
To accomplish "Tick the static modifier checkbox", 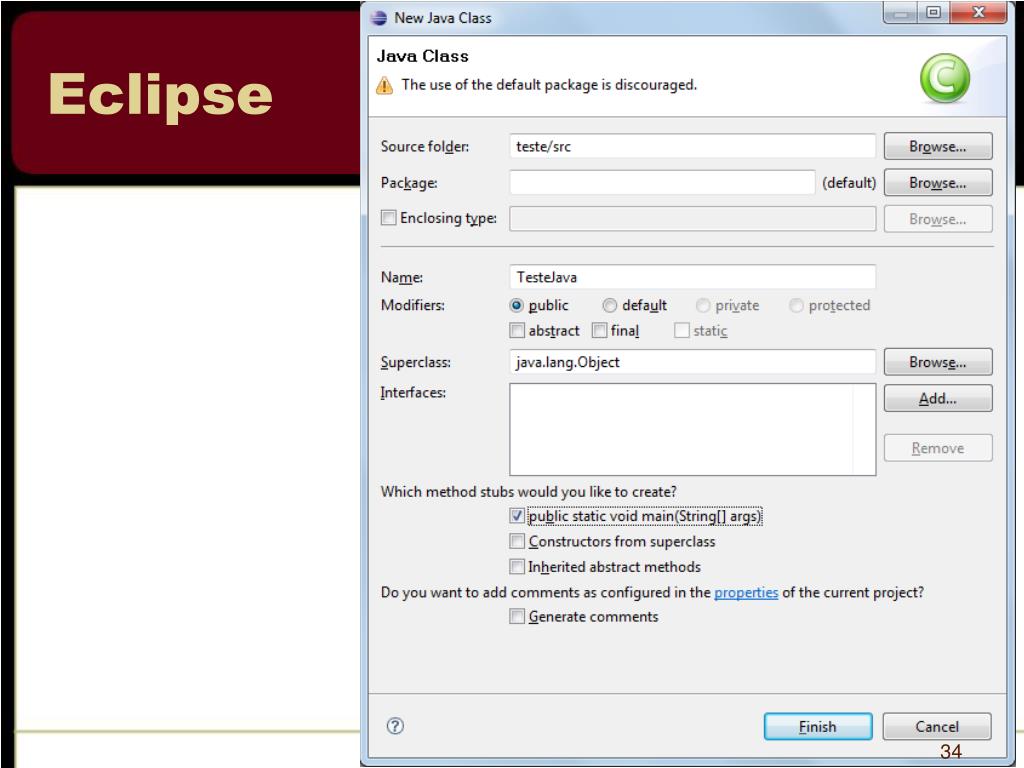I will (x=682, y=330).
